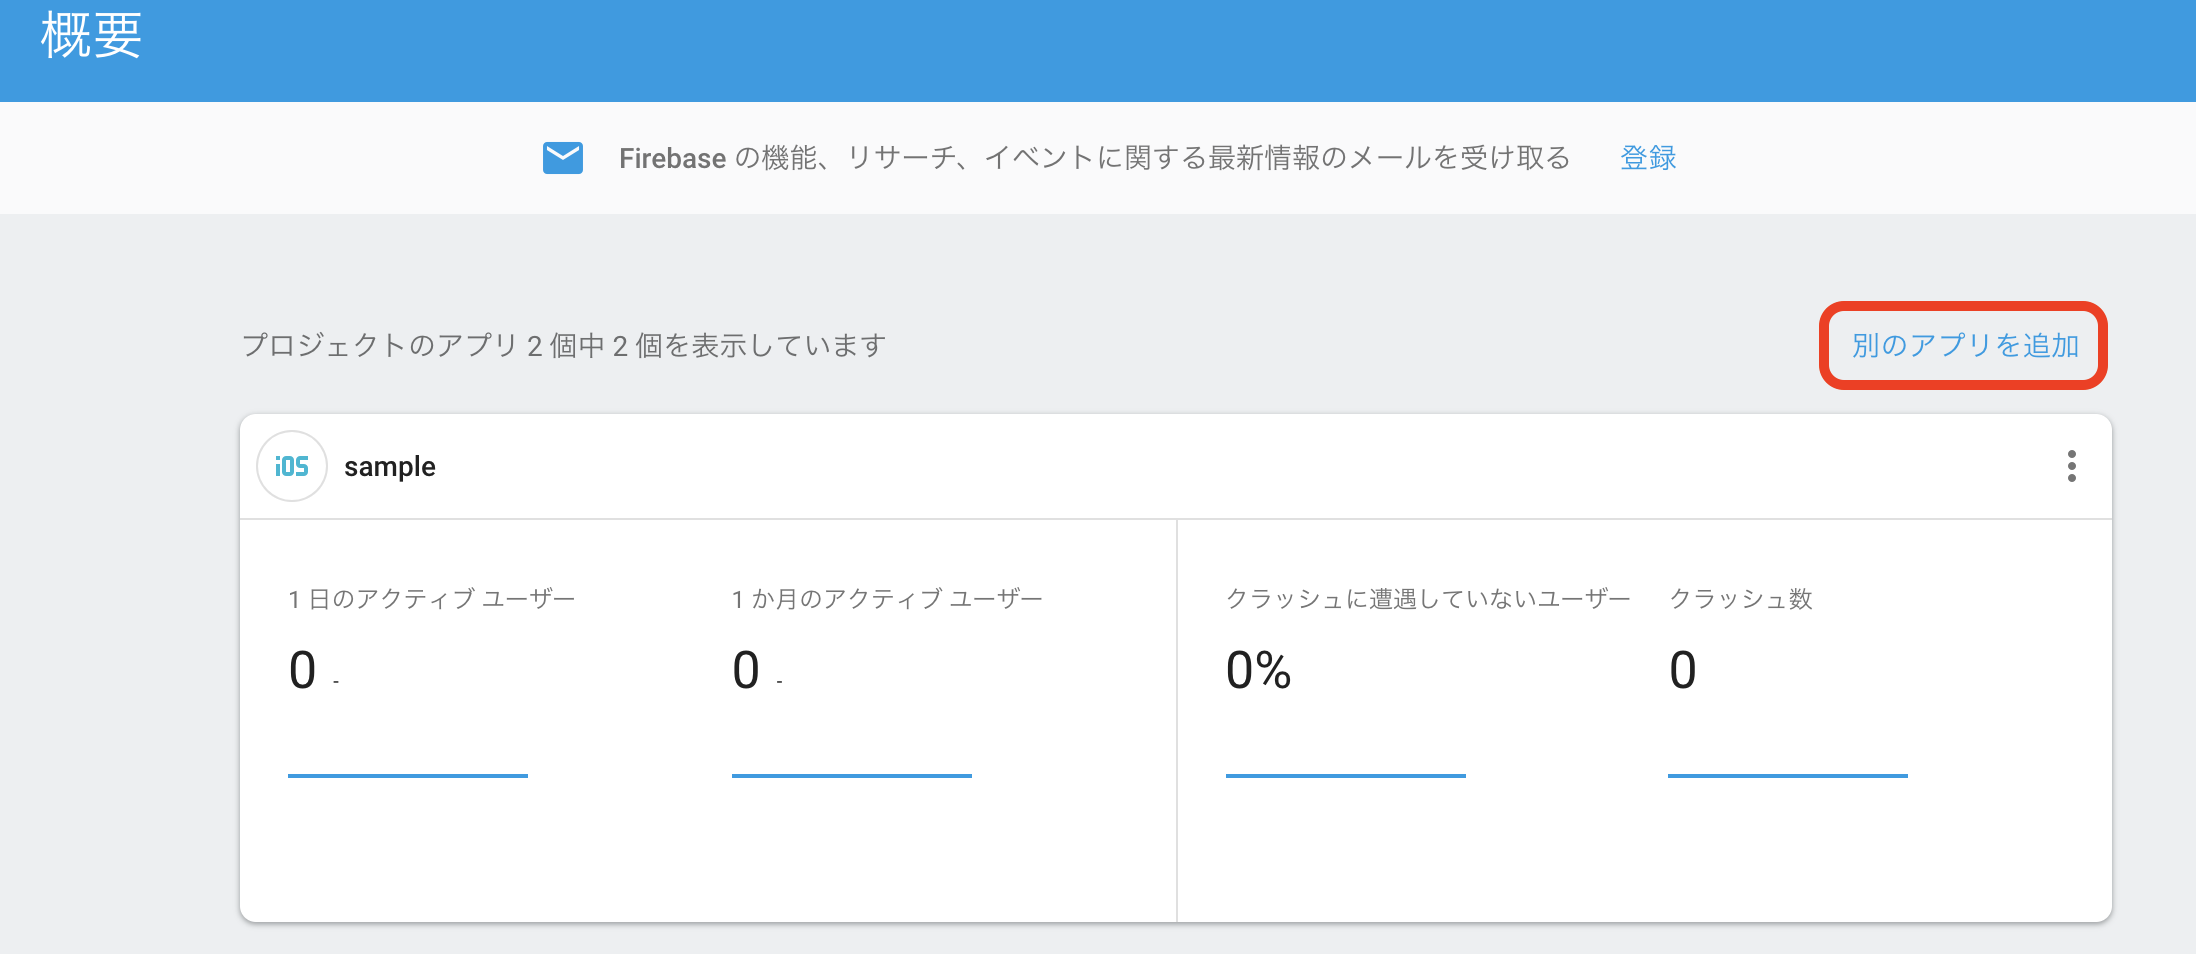Screen dimensions: 2196x954
Task: Click 別のアプリを追加 button
Action: pos(1964,345)
